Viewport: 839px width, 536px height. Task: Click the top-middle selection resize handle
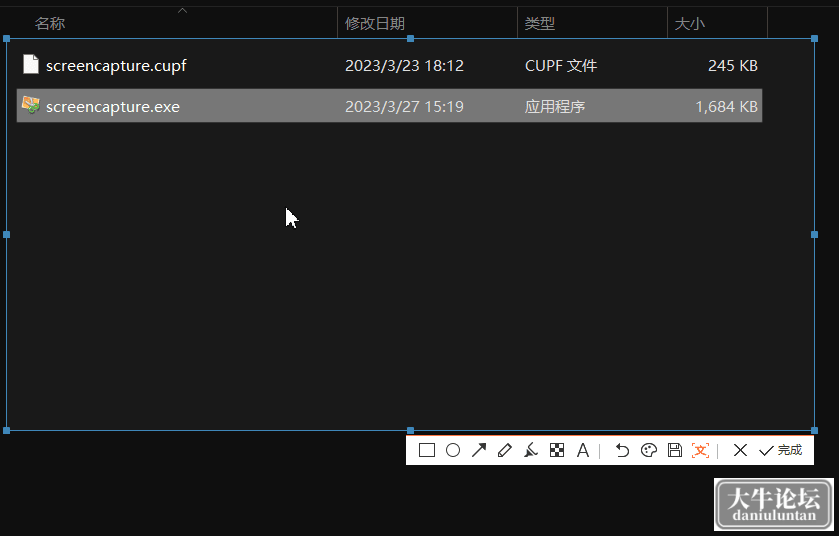[410, 39]
